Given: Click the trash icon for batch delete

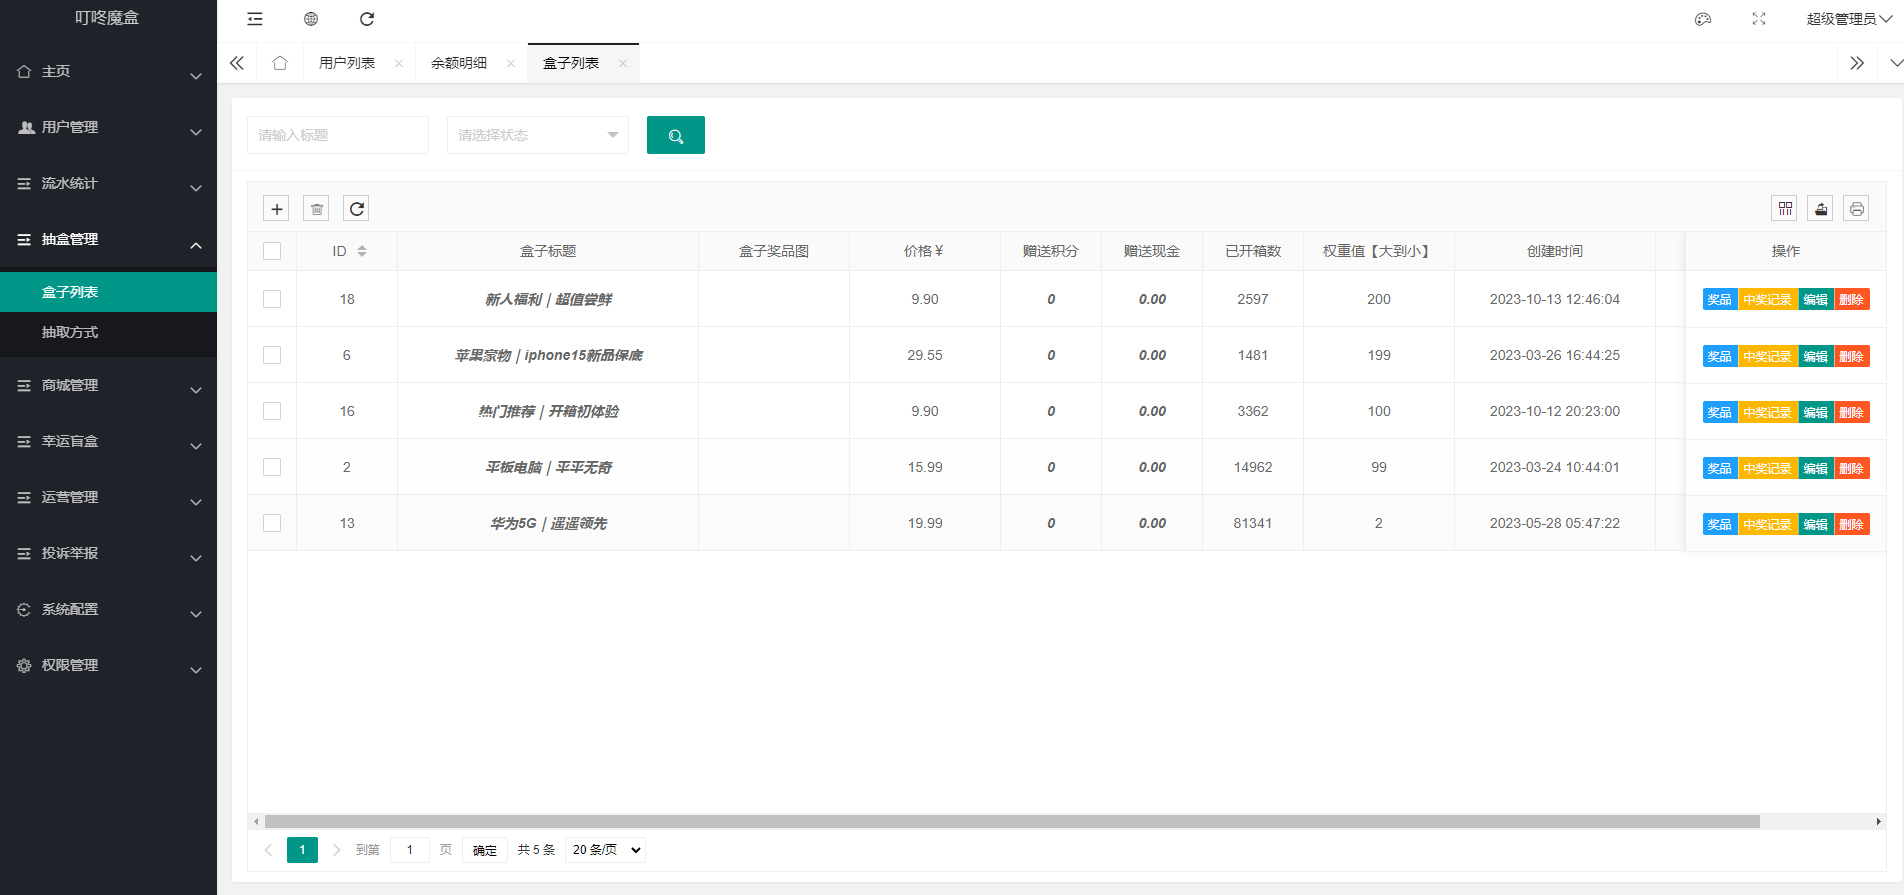Looking at the screenshot, I should [x=316, y=208].
